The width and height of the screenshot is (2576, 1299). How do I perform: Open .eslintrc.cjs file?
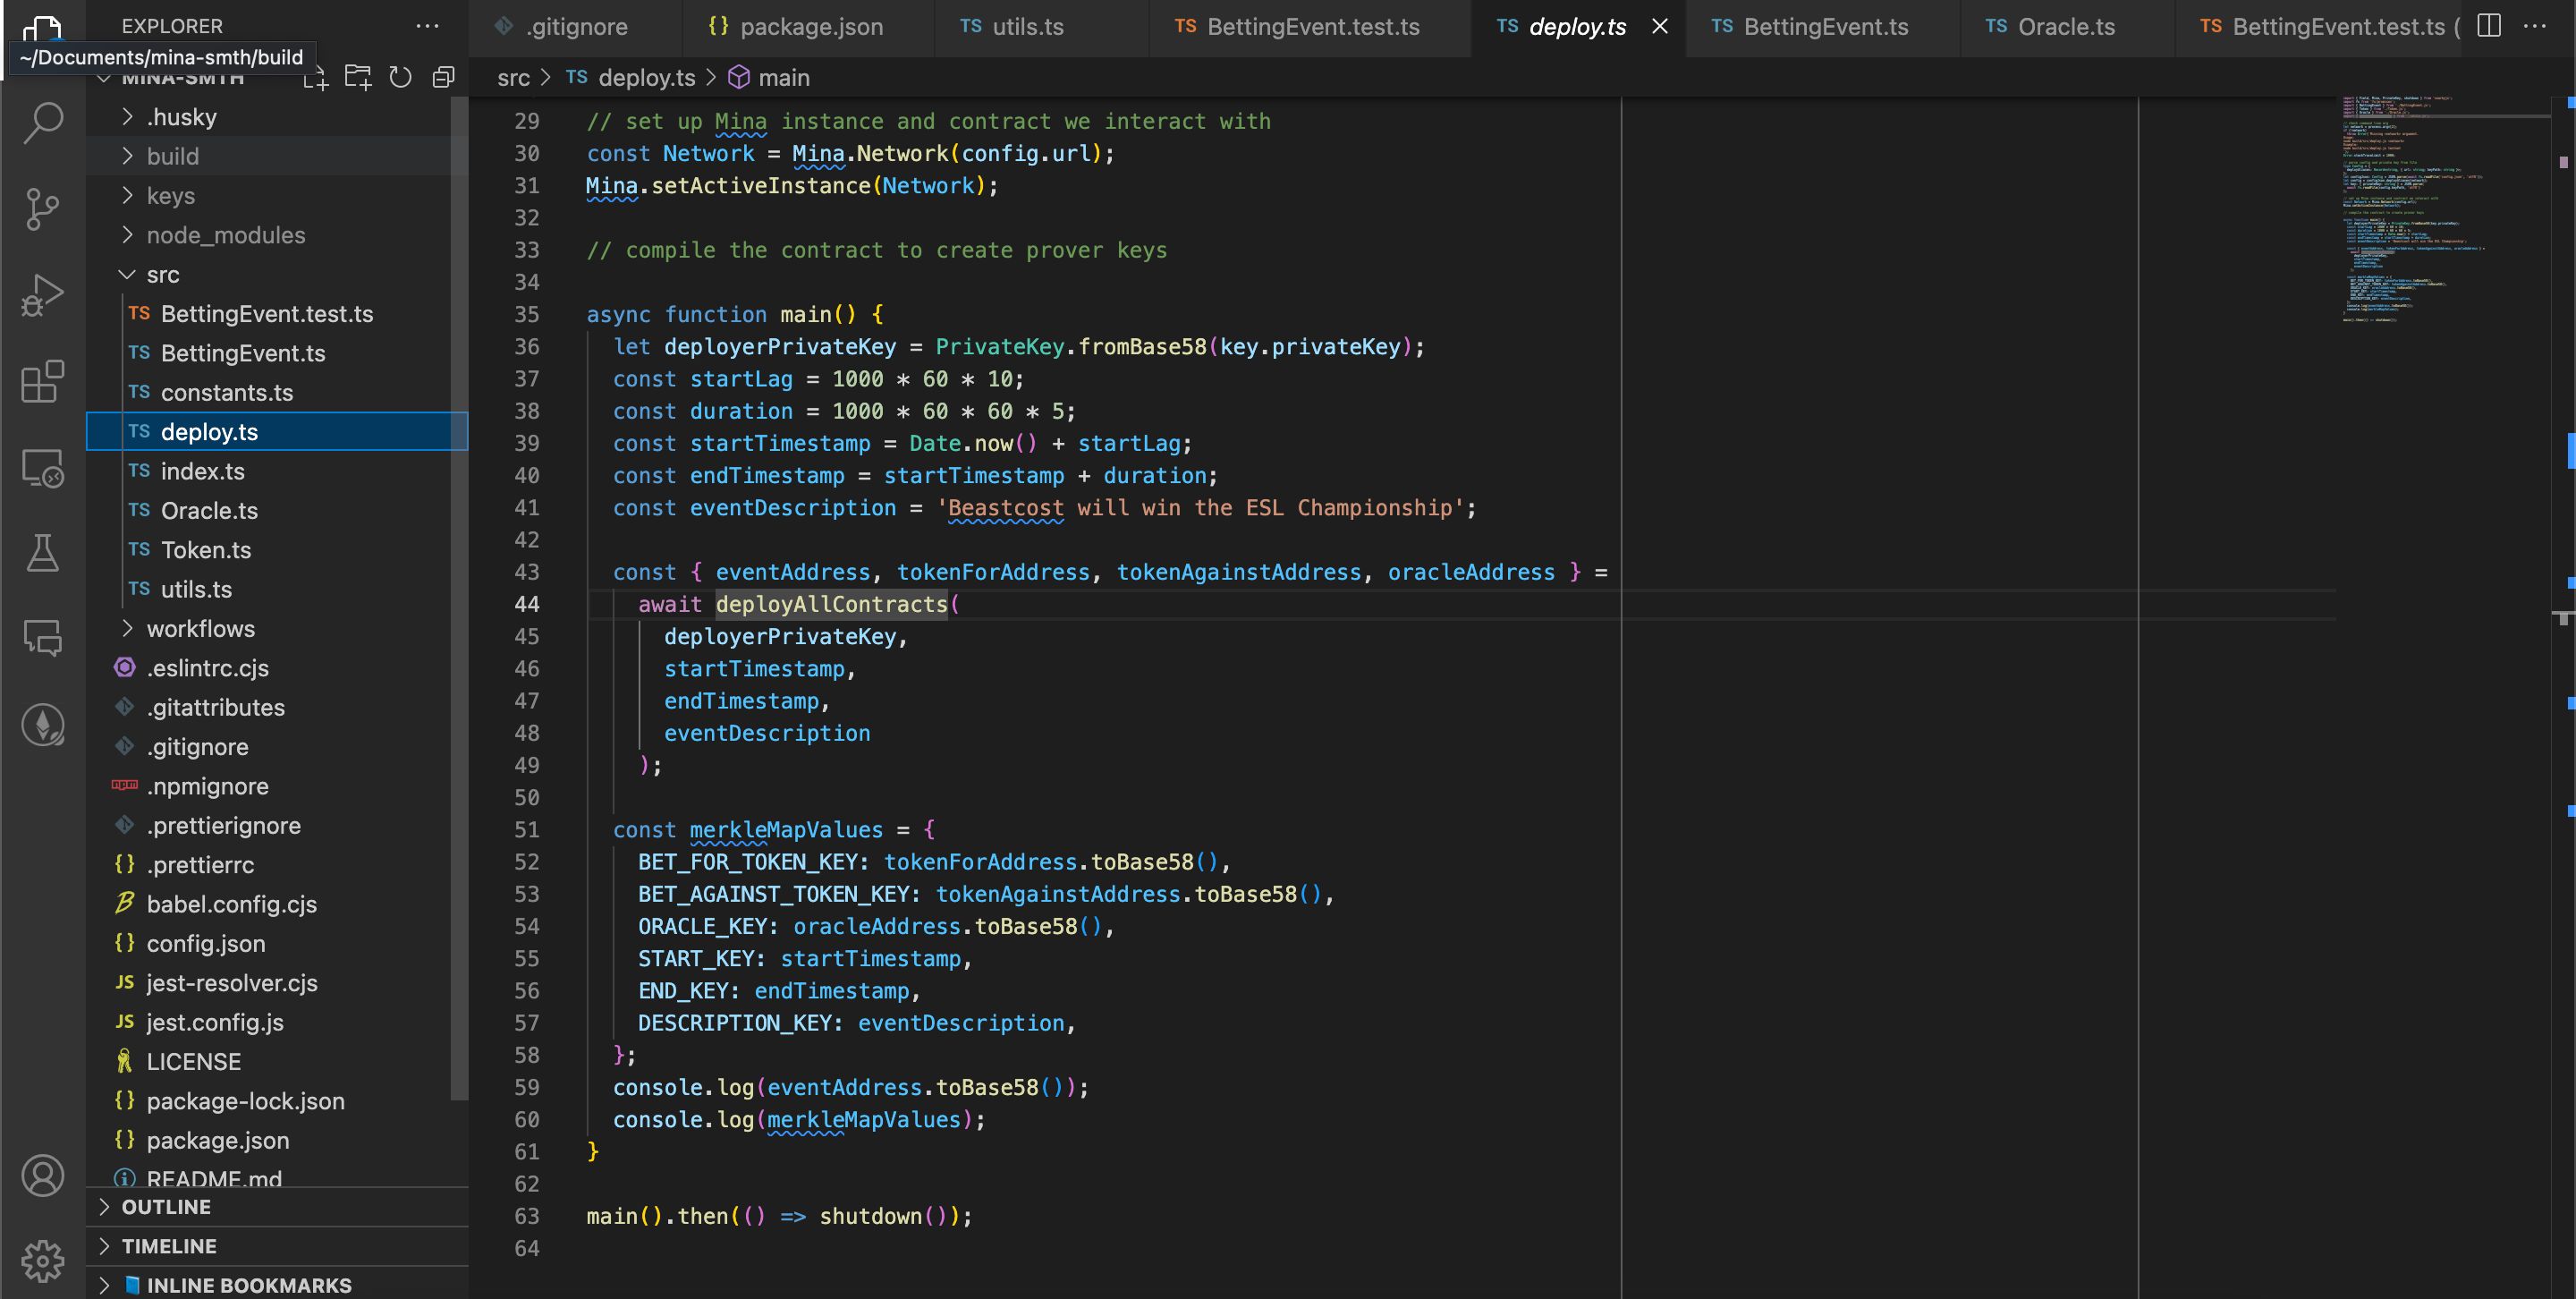(x=278, y=668)
